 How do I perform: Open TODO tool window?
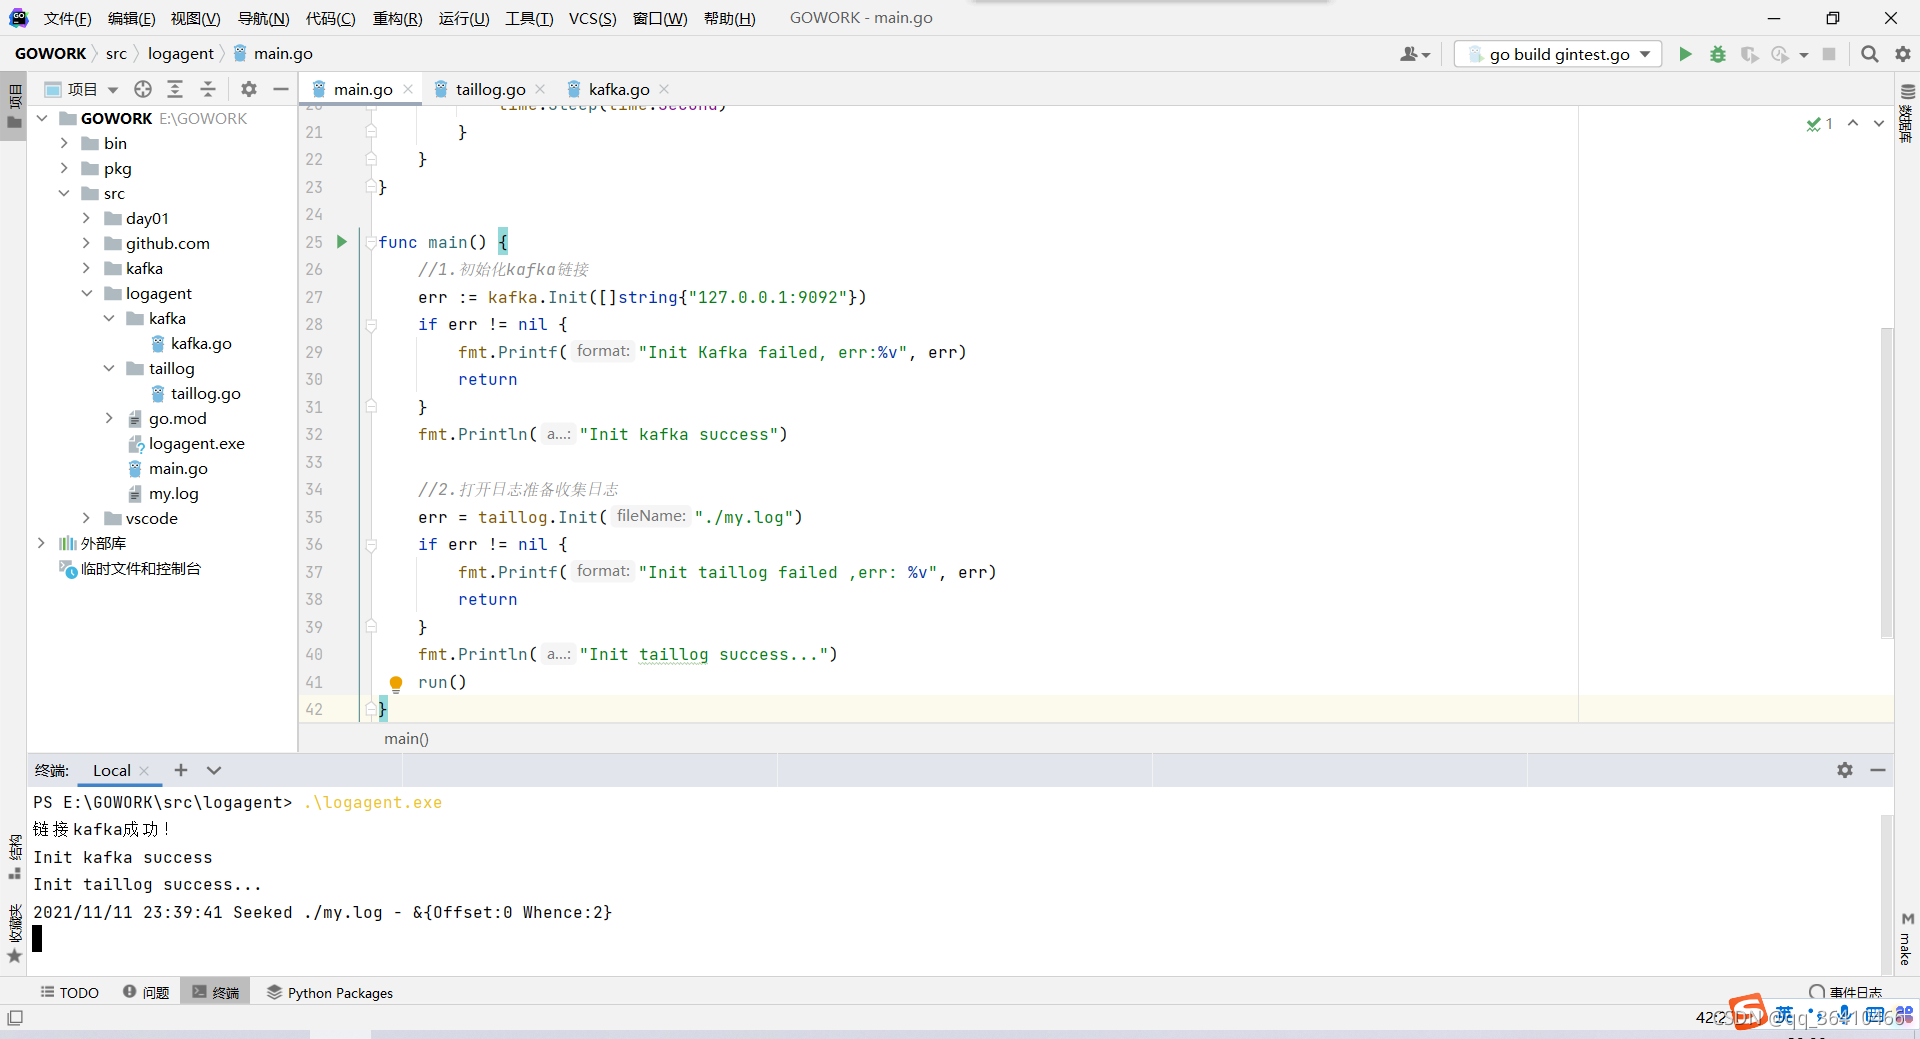70,992
